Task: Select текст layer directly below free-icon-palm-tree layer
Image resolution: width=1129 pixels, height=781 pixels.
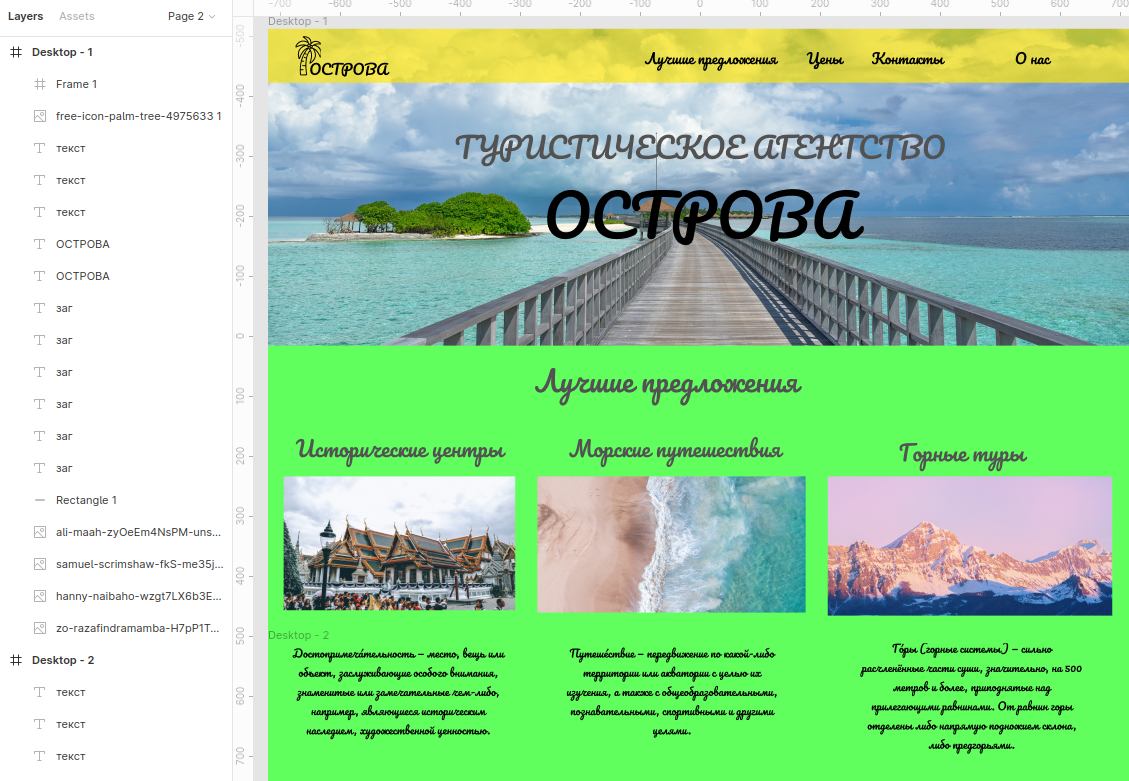Action: pos(116,148)
